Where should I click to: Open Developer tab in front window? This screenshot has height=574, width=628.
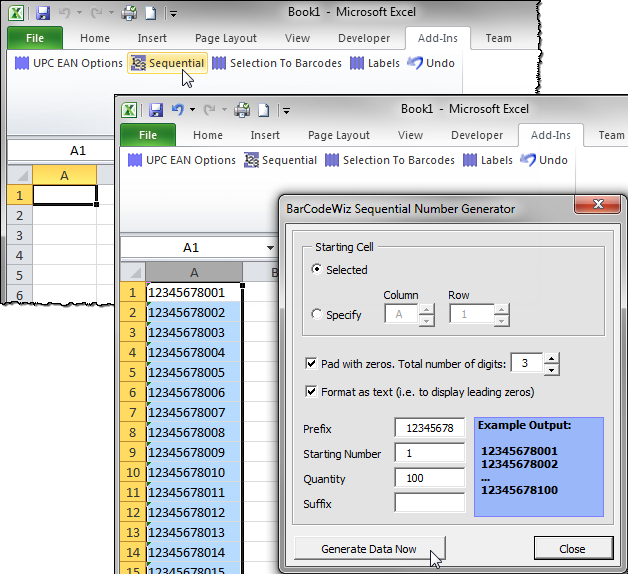pyautogui.click(x=477, y=135)
